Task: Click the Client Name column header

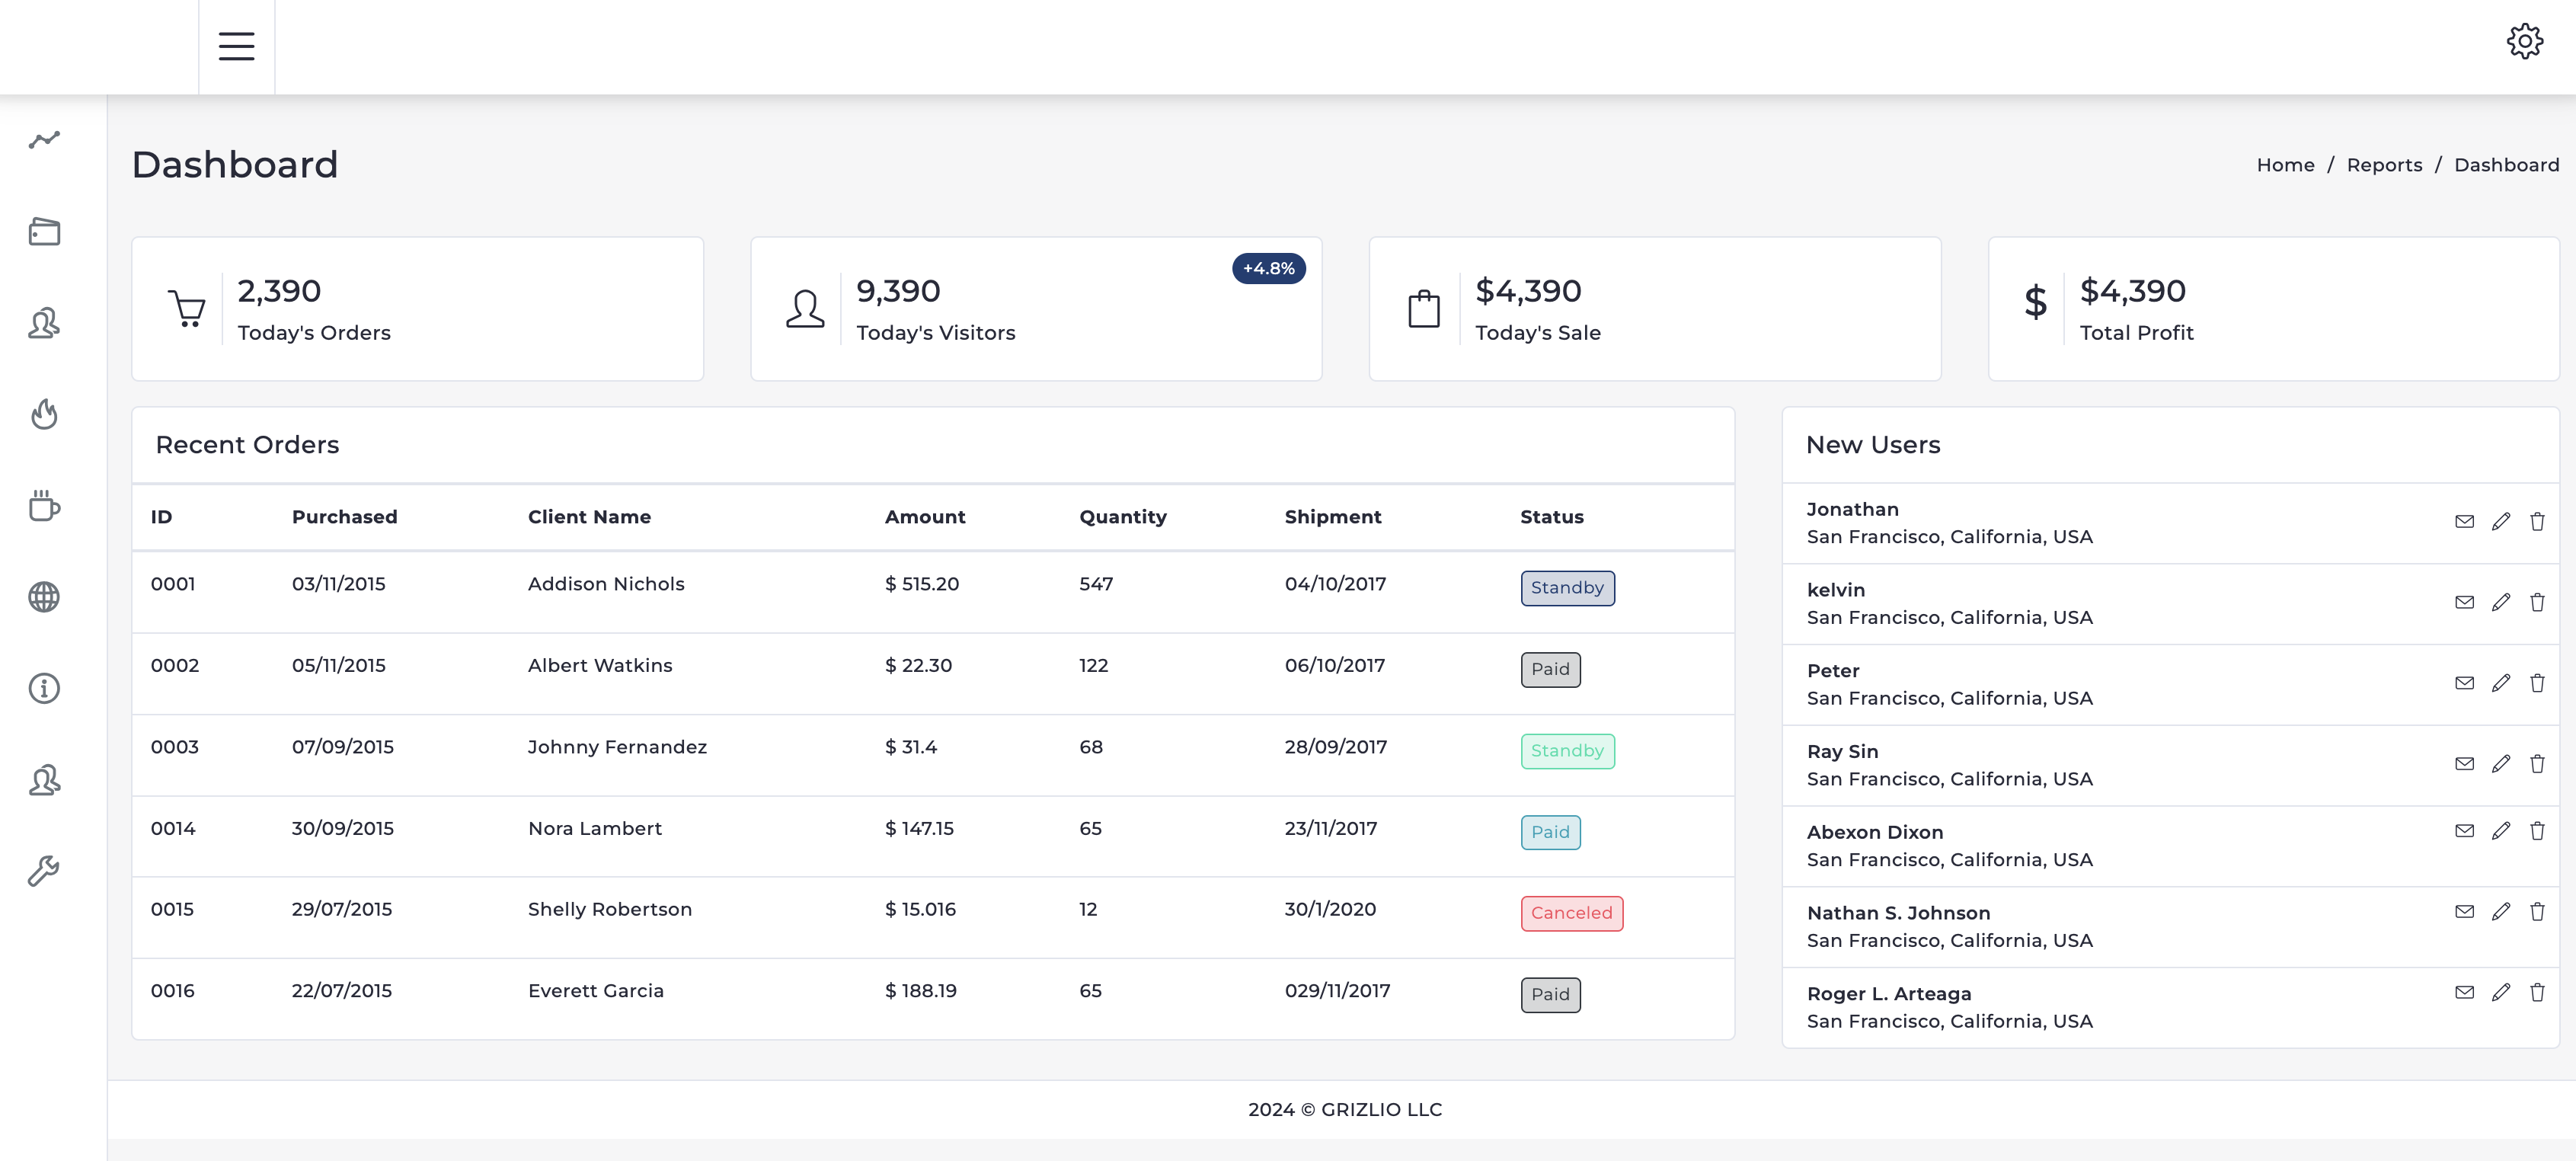Action: 589,517
